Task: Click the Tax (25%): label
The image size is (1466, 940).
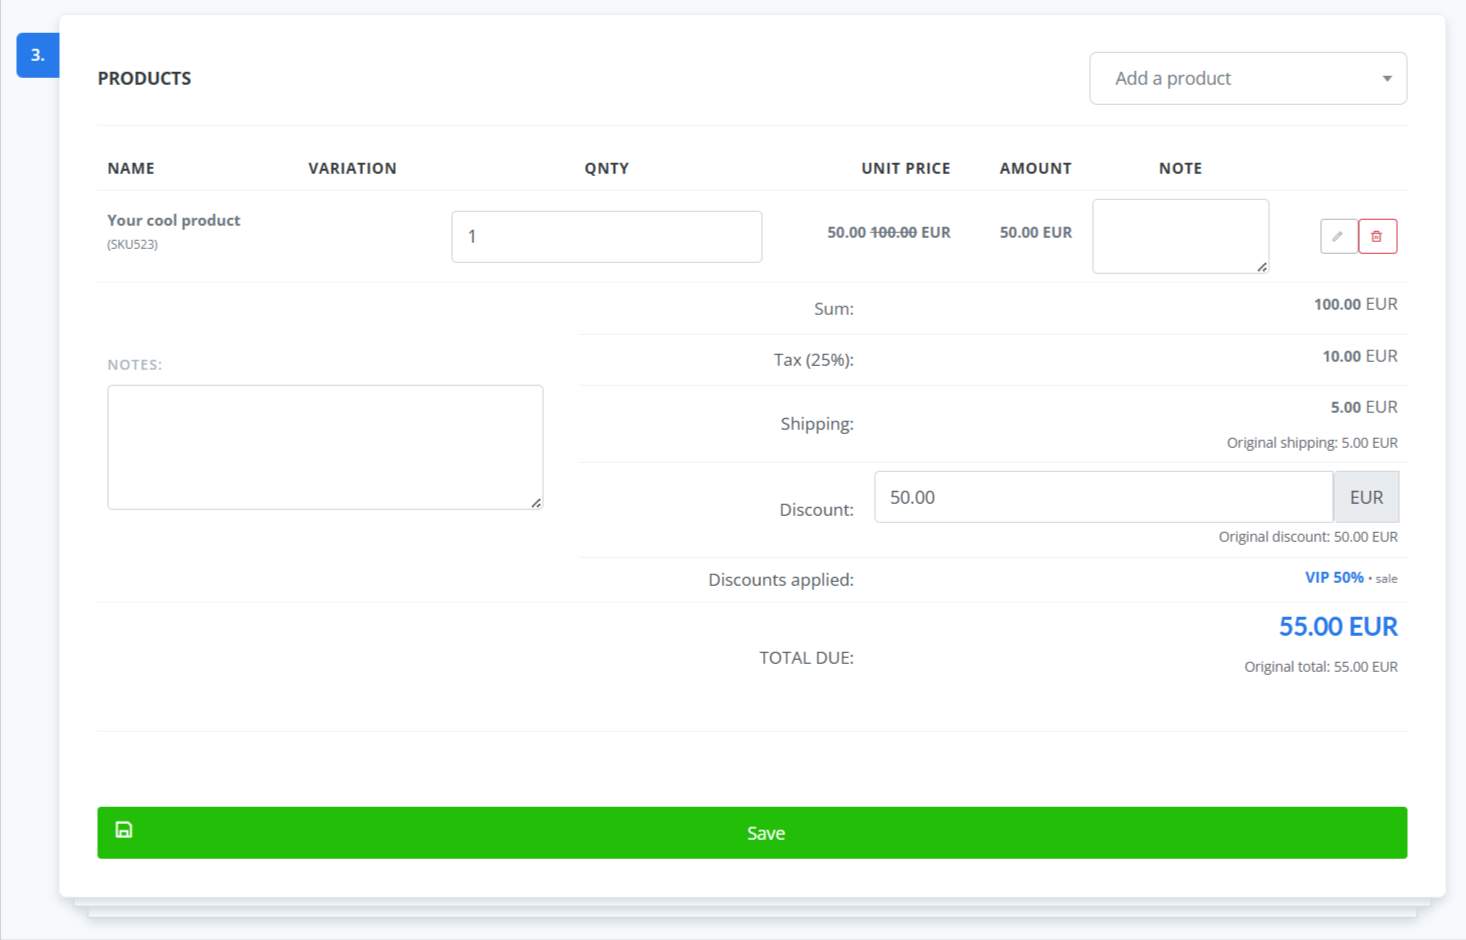Action: [814, 360]
